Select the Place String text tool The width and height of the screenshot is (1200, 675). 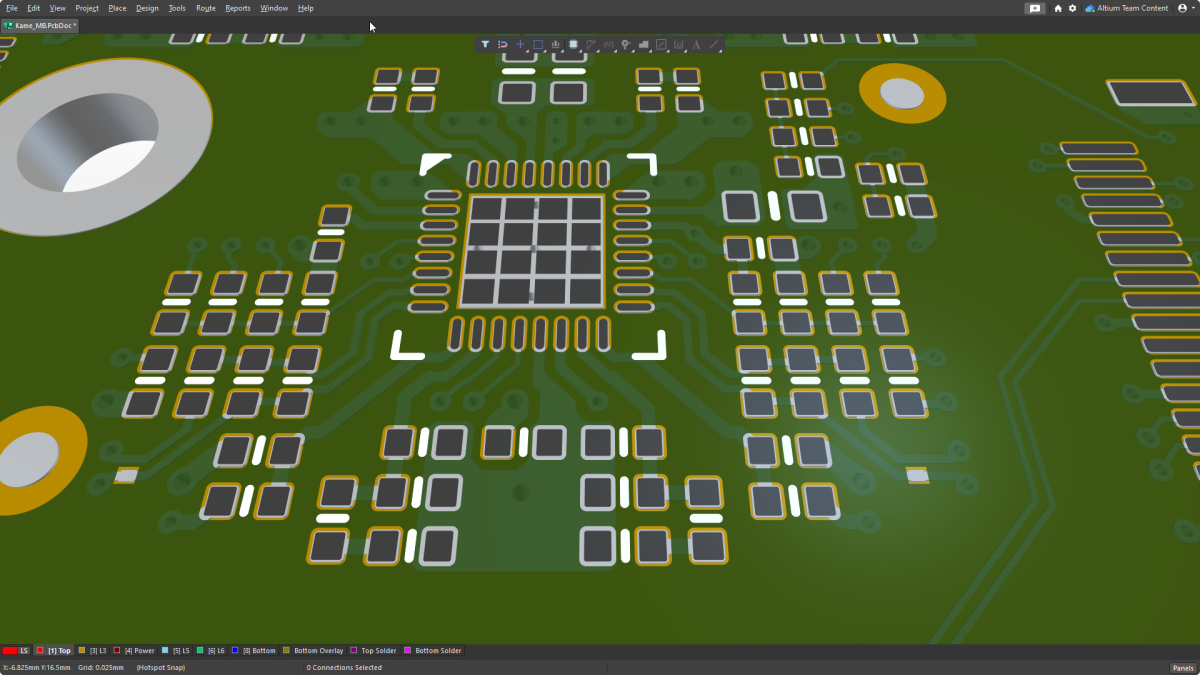tap(696, 44)
